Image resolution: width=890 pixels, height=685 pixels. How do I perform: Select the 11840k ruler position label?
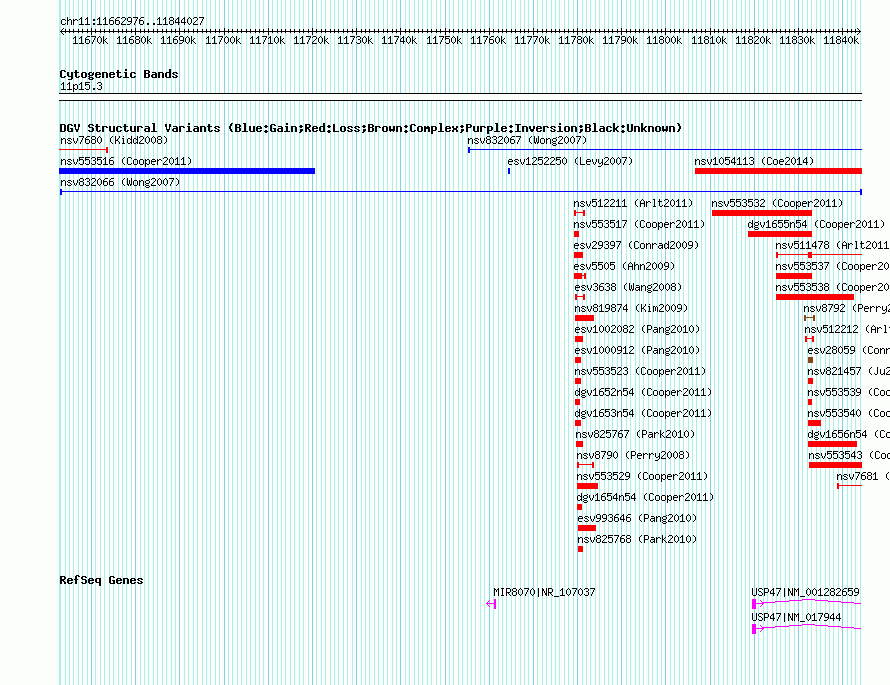pos(841,40)
